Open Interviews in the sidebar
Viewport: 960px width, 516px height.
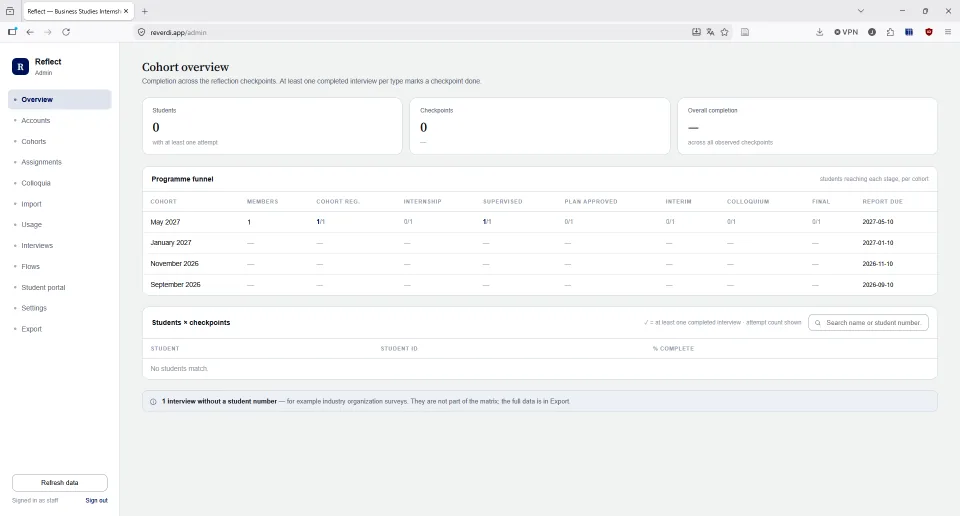pos(59,245)
